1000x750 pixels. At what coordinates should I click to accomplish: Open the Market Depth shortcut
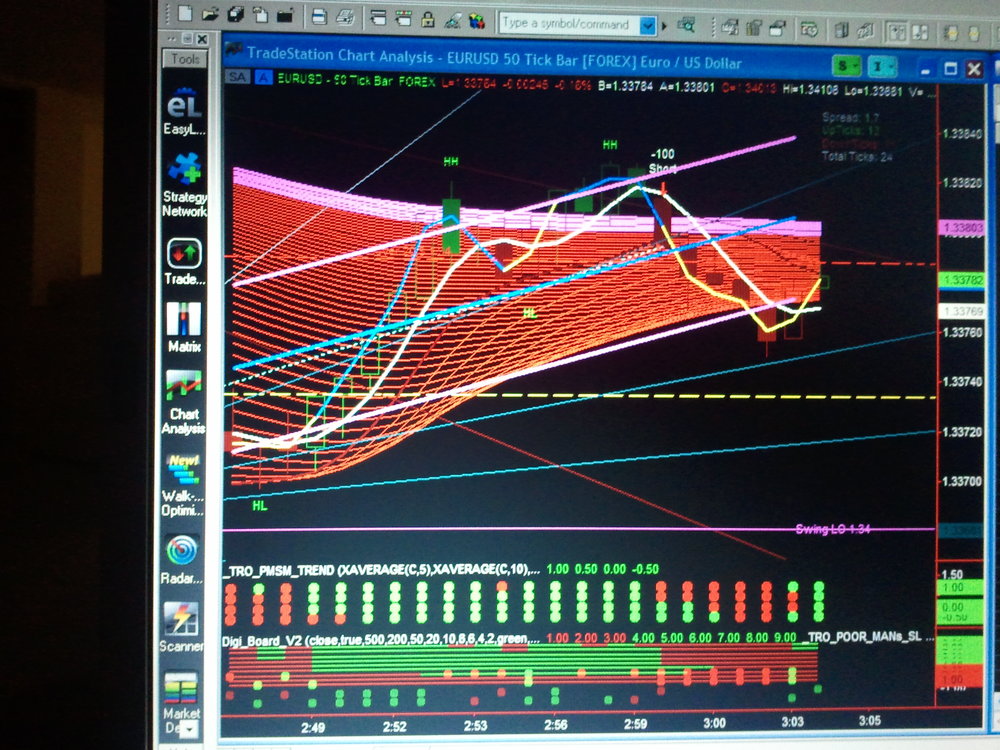[x=181, y=702]
